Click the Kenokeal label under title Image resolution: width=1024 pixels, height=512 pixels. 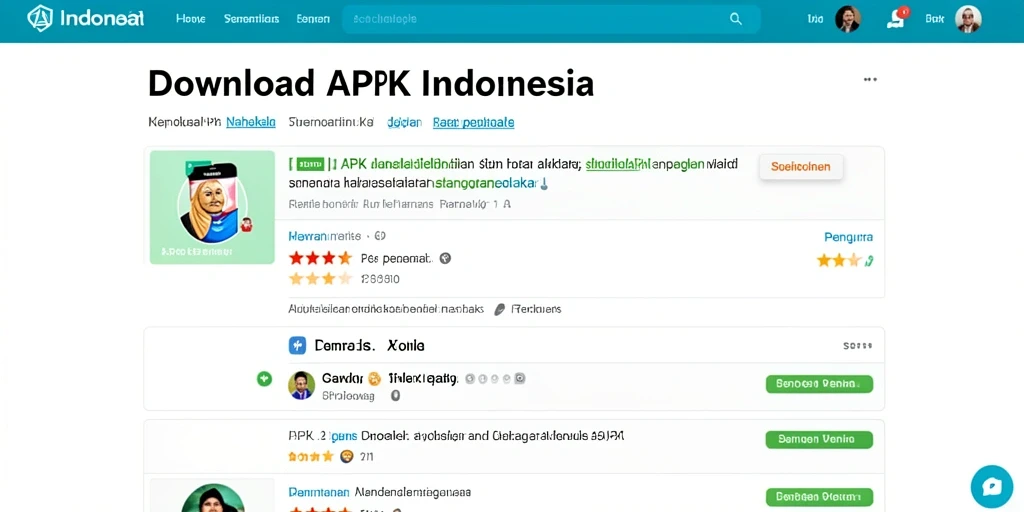(x=184, y=122)
